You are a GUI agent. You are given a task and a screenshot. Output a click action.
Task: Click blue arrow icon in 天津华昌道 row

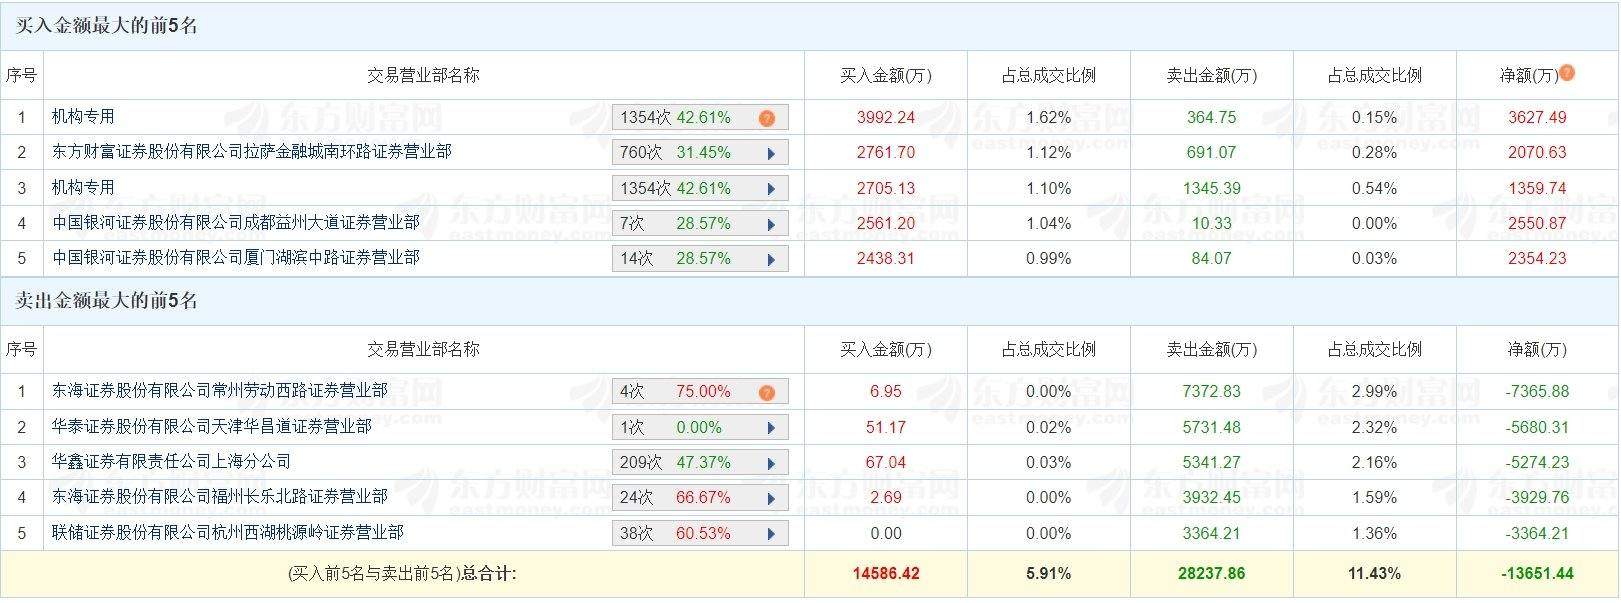tap(771, 428)
